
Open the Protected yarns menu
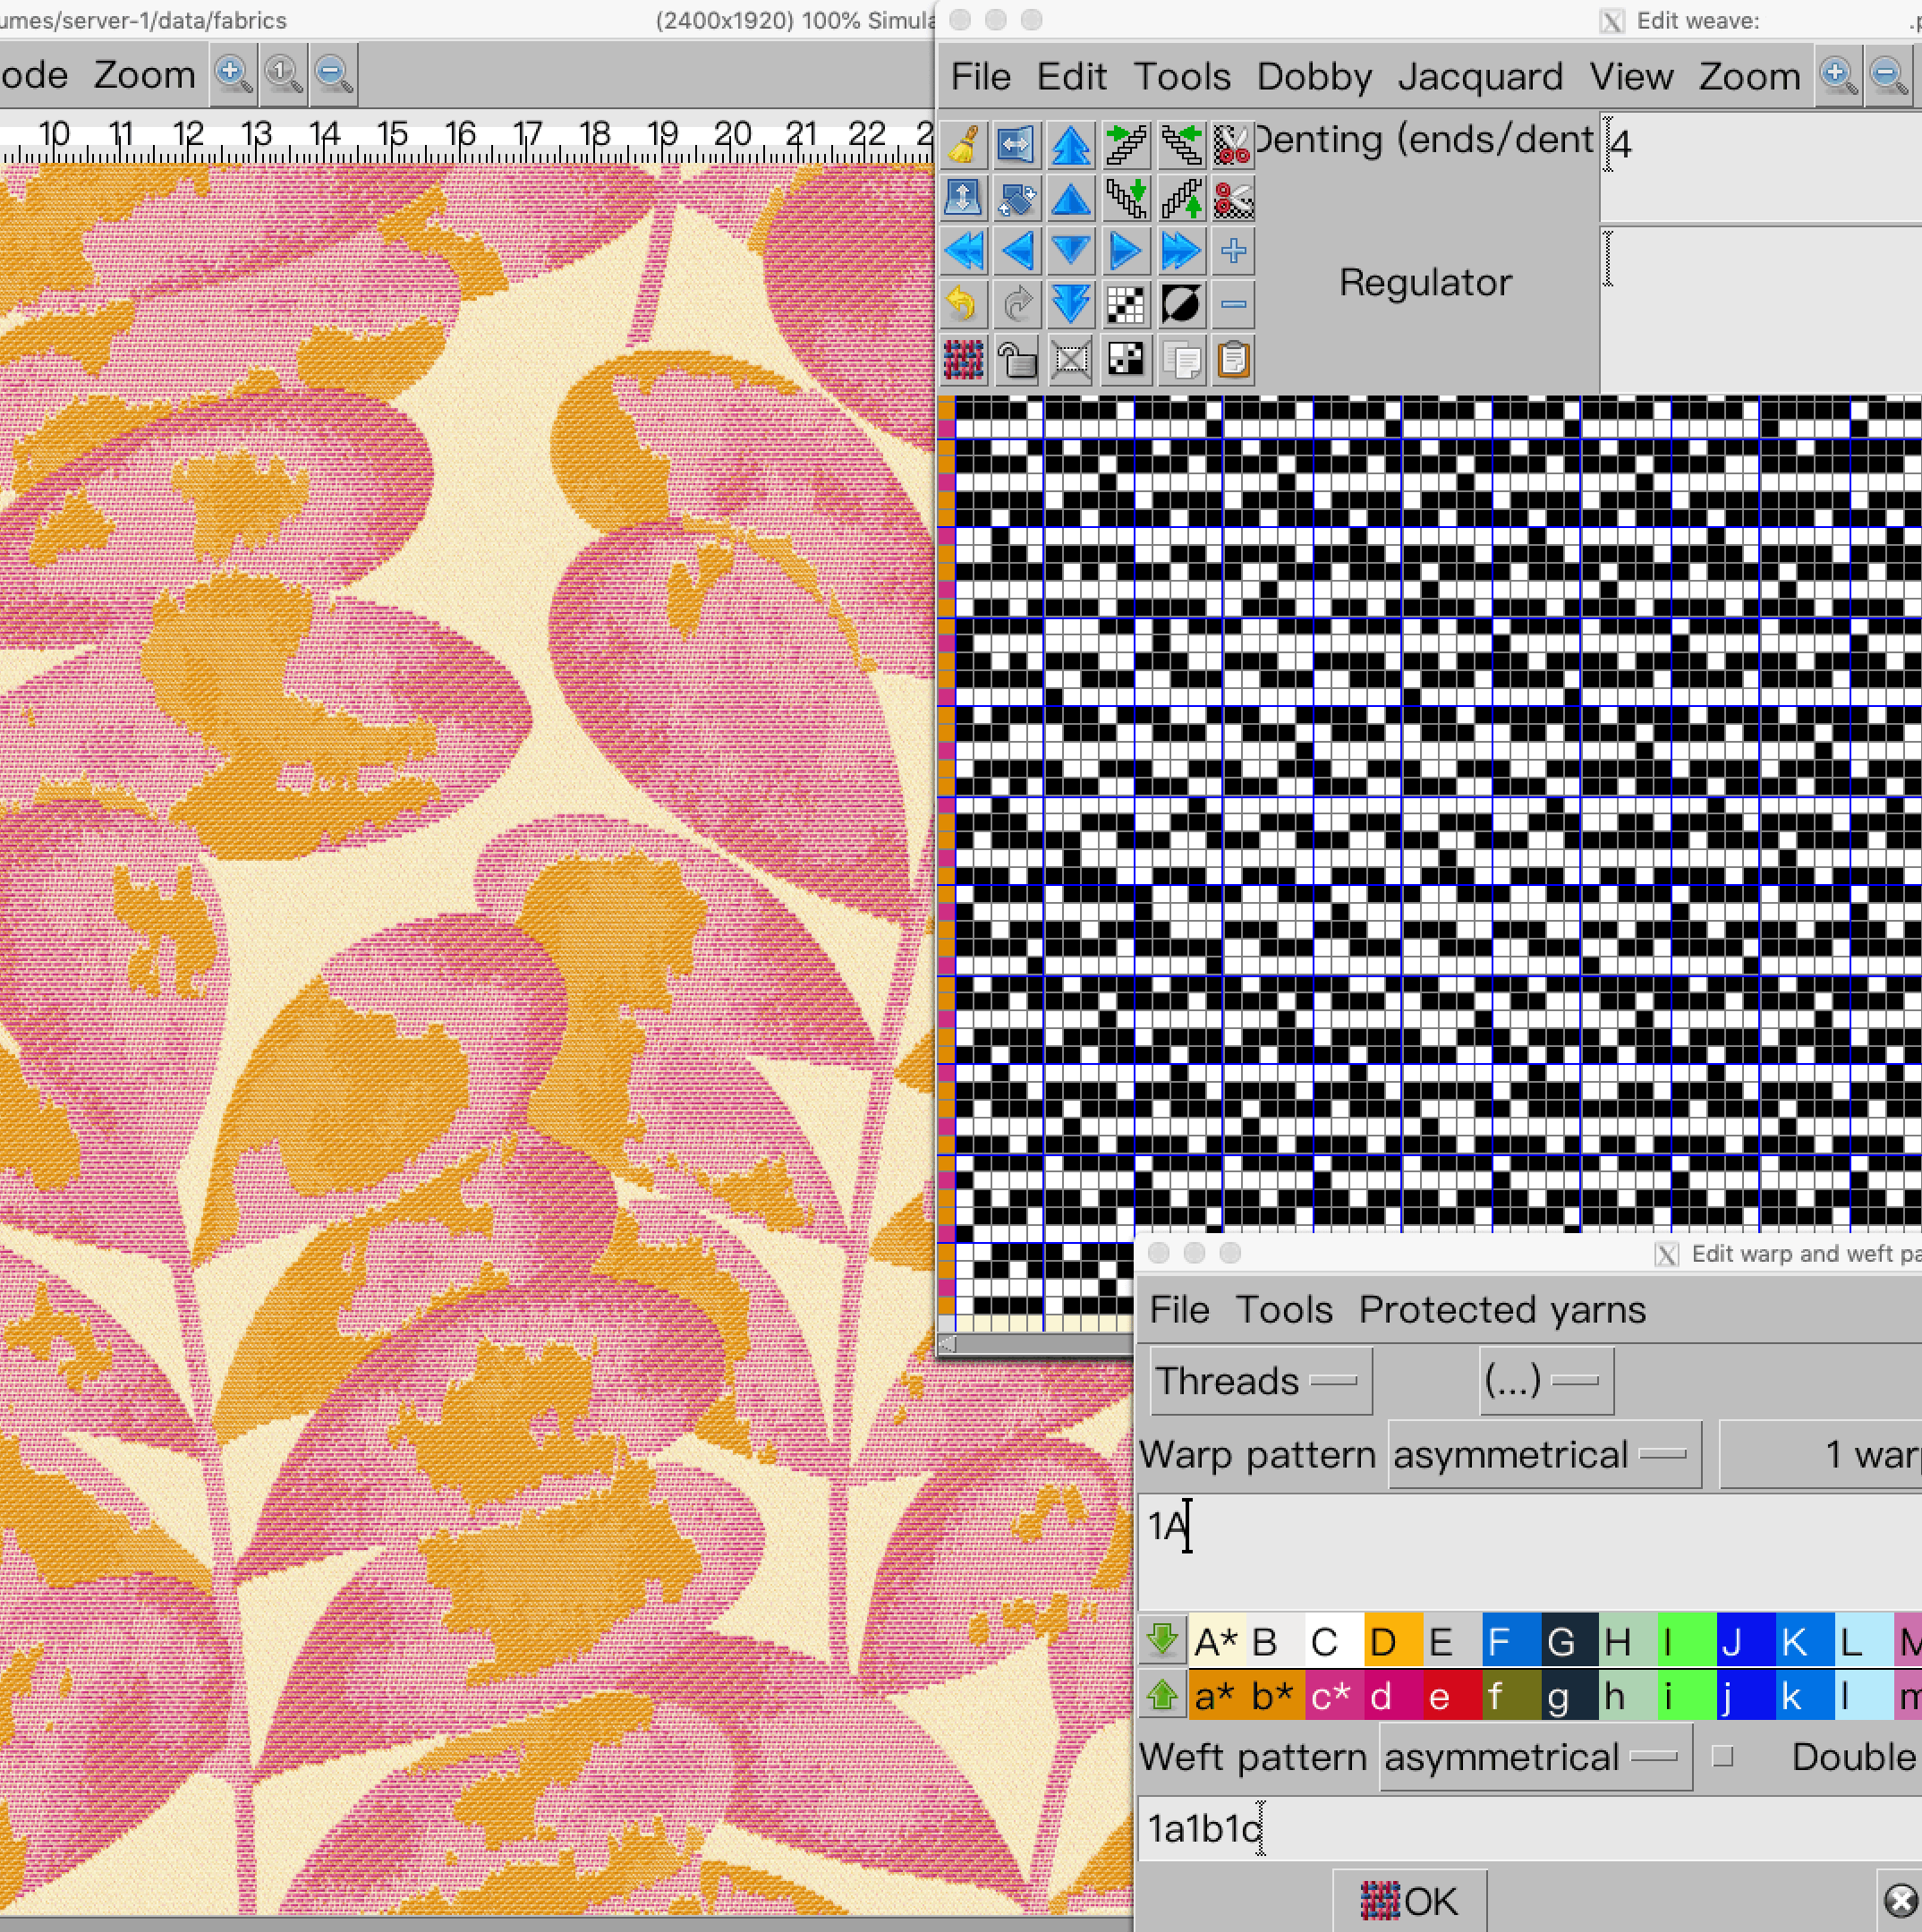1501,1310
